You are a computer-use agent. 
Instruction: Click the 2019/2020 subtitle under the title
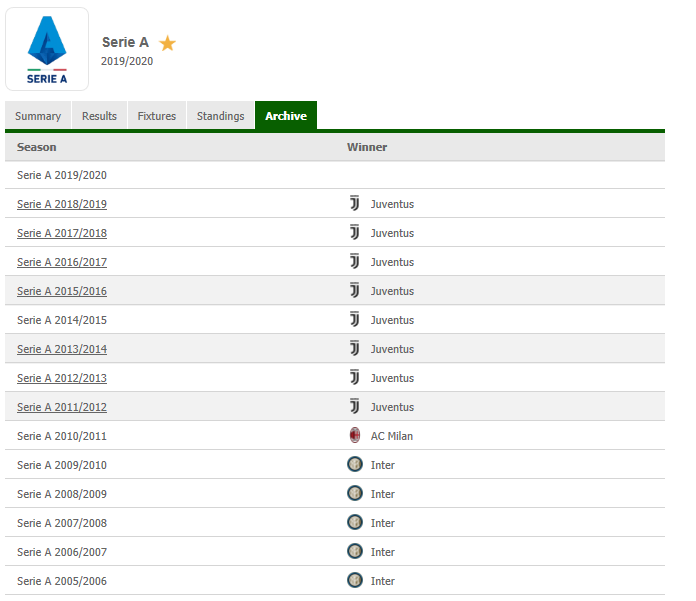coord(127,61)
